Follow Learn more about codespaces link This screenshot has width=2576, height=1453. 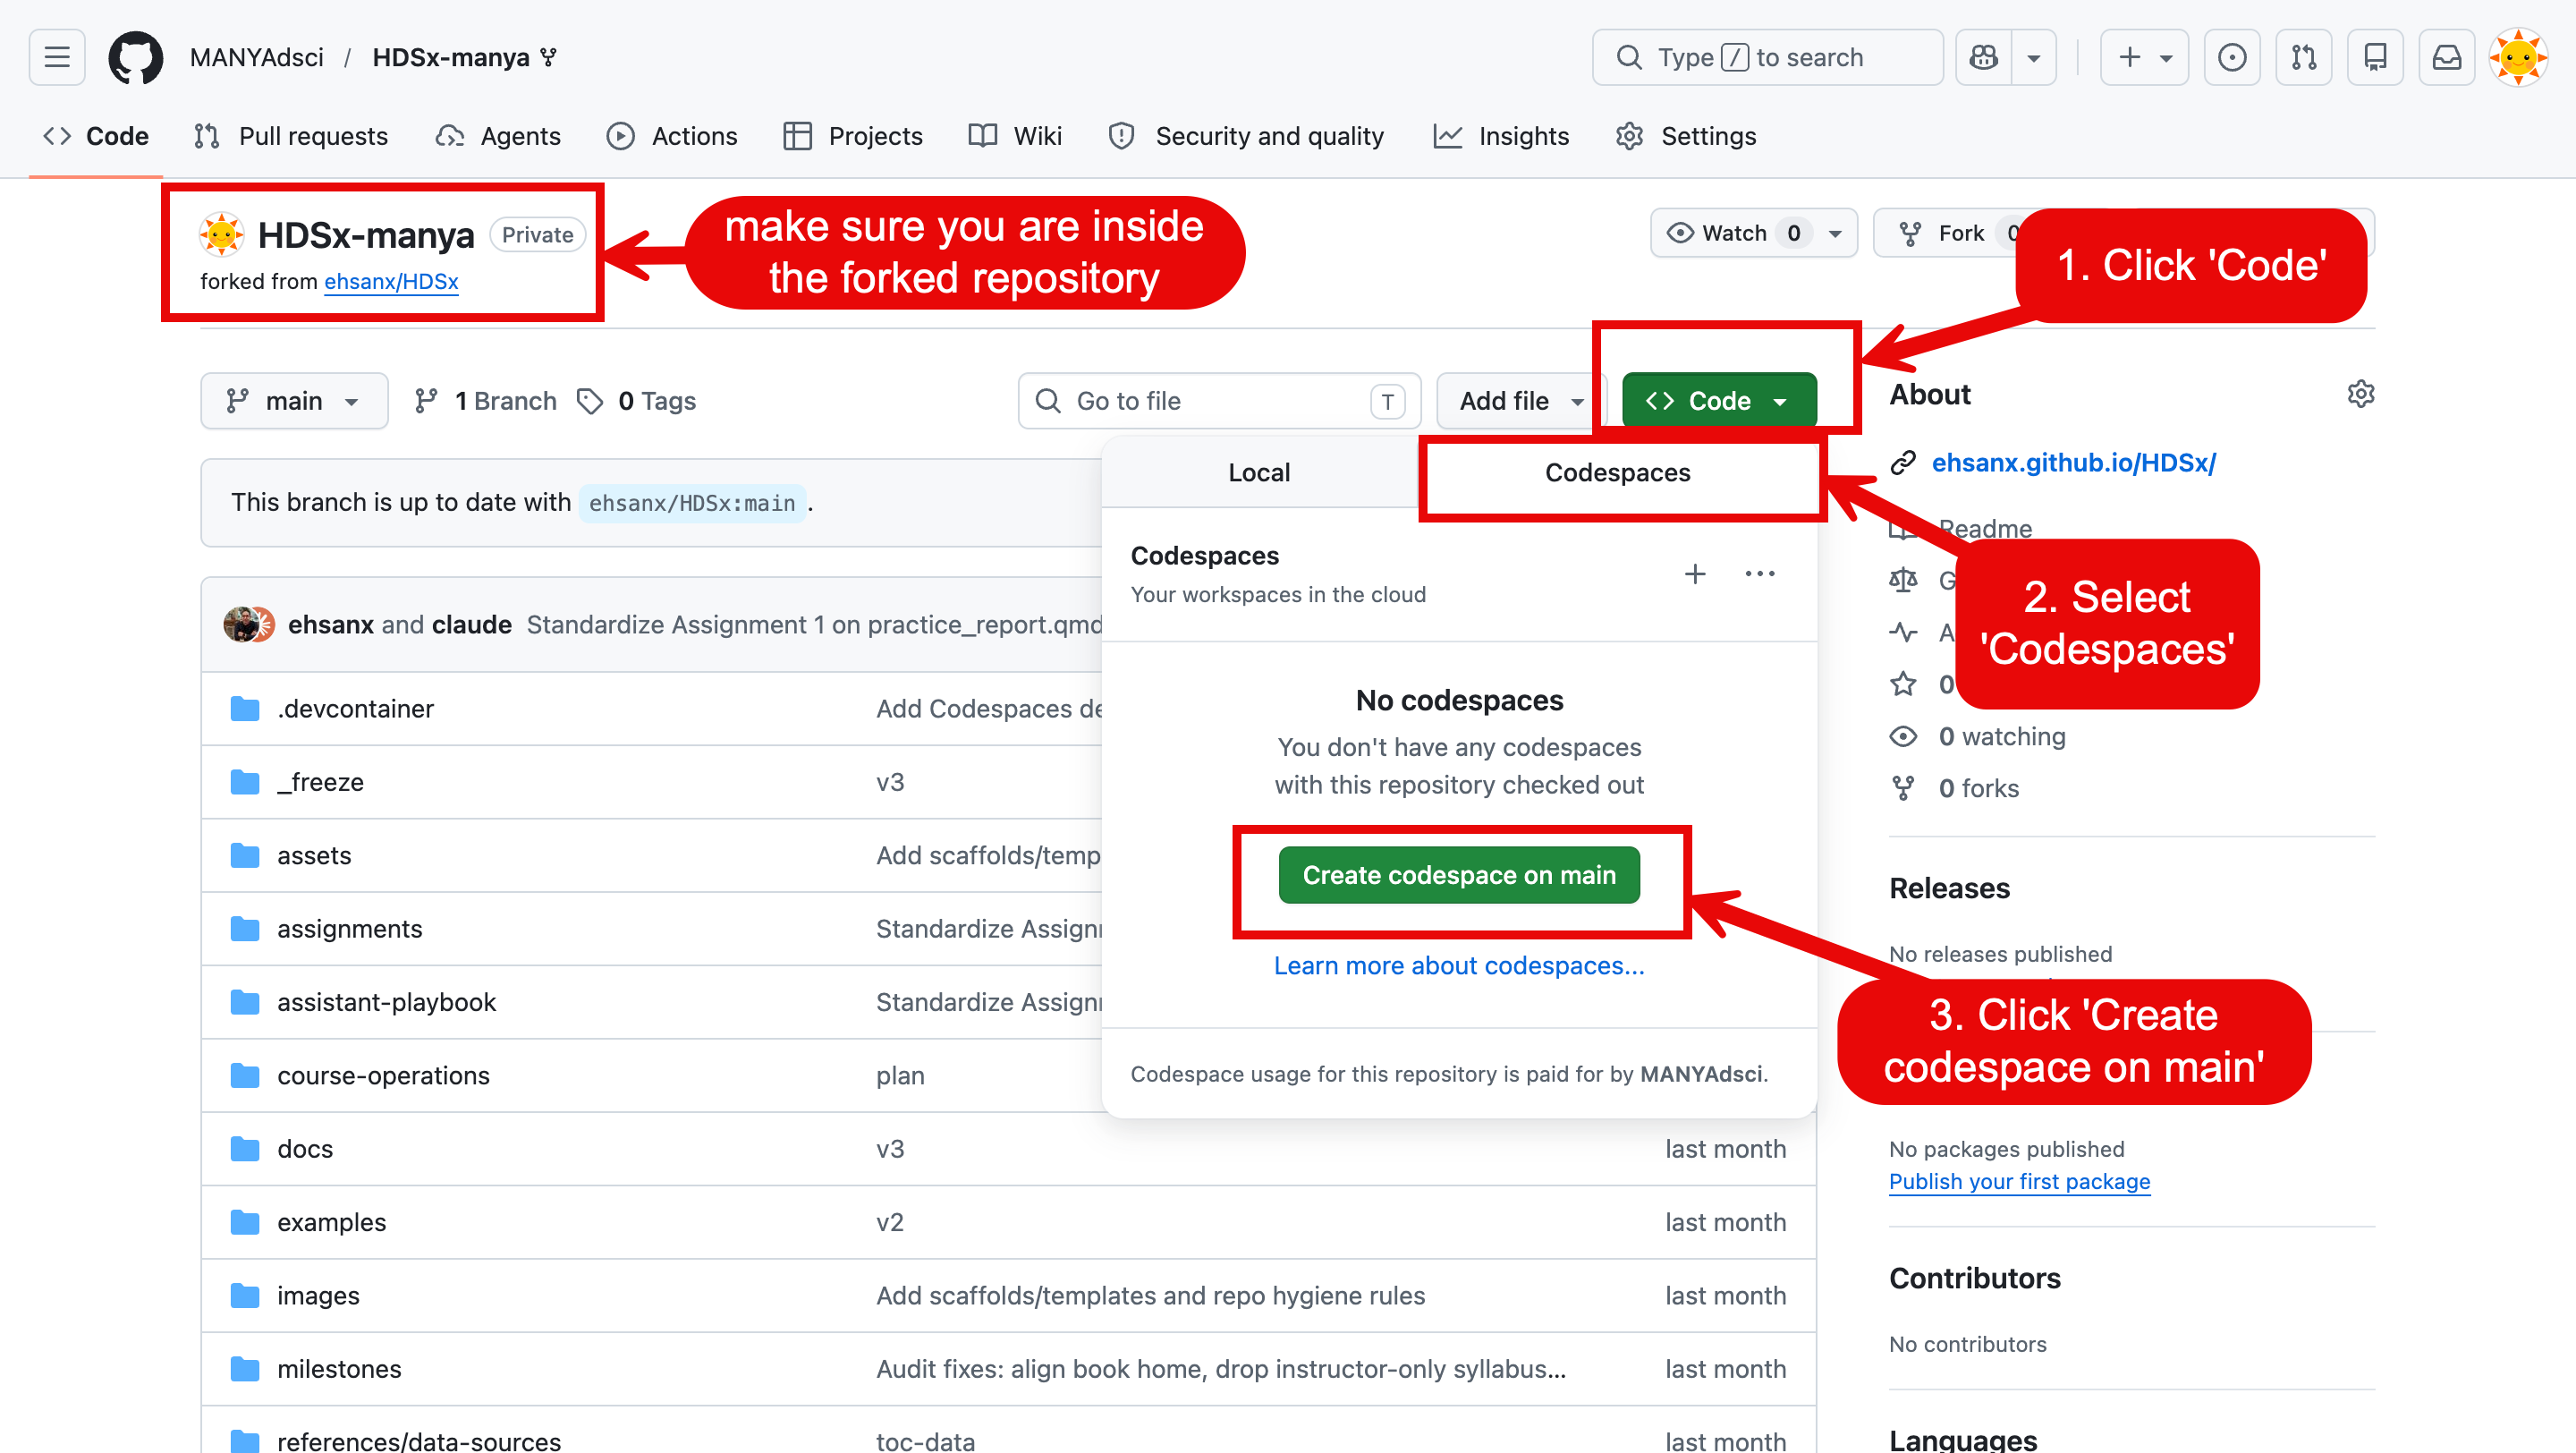pyautogui.click(x=1459, y=966)
